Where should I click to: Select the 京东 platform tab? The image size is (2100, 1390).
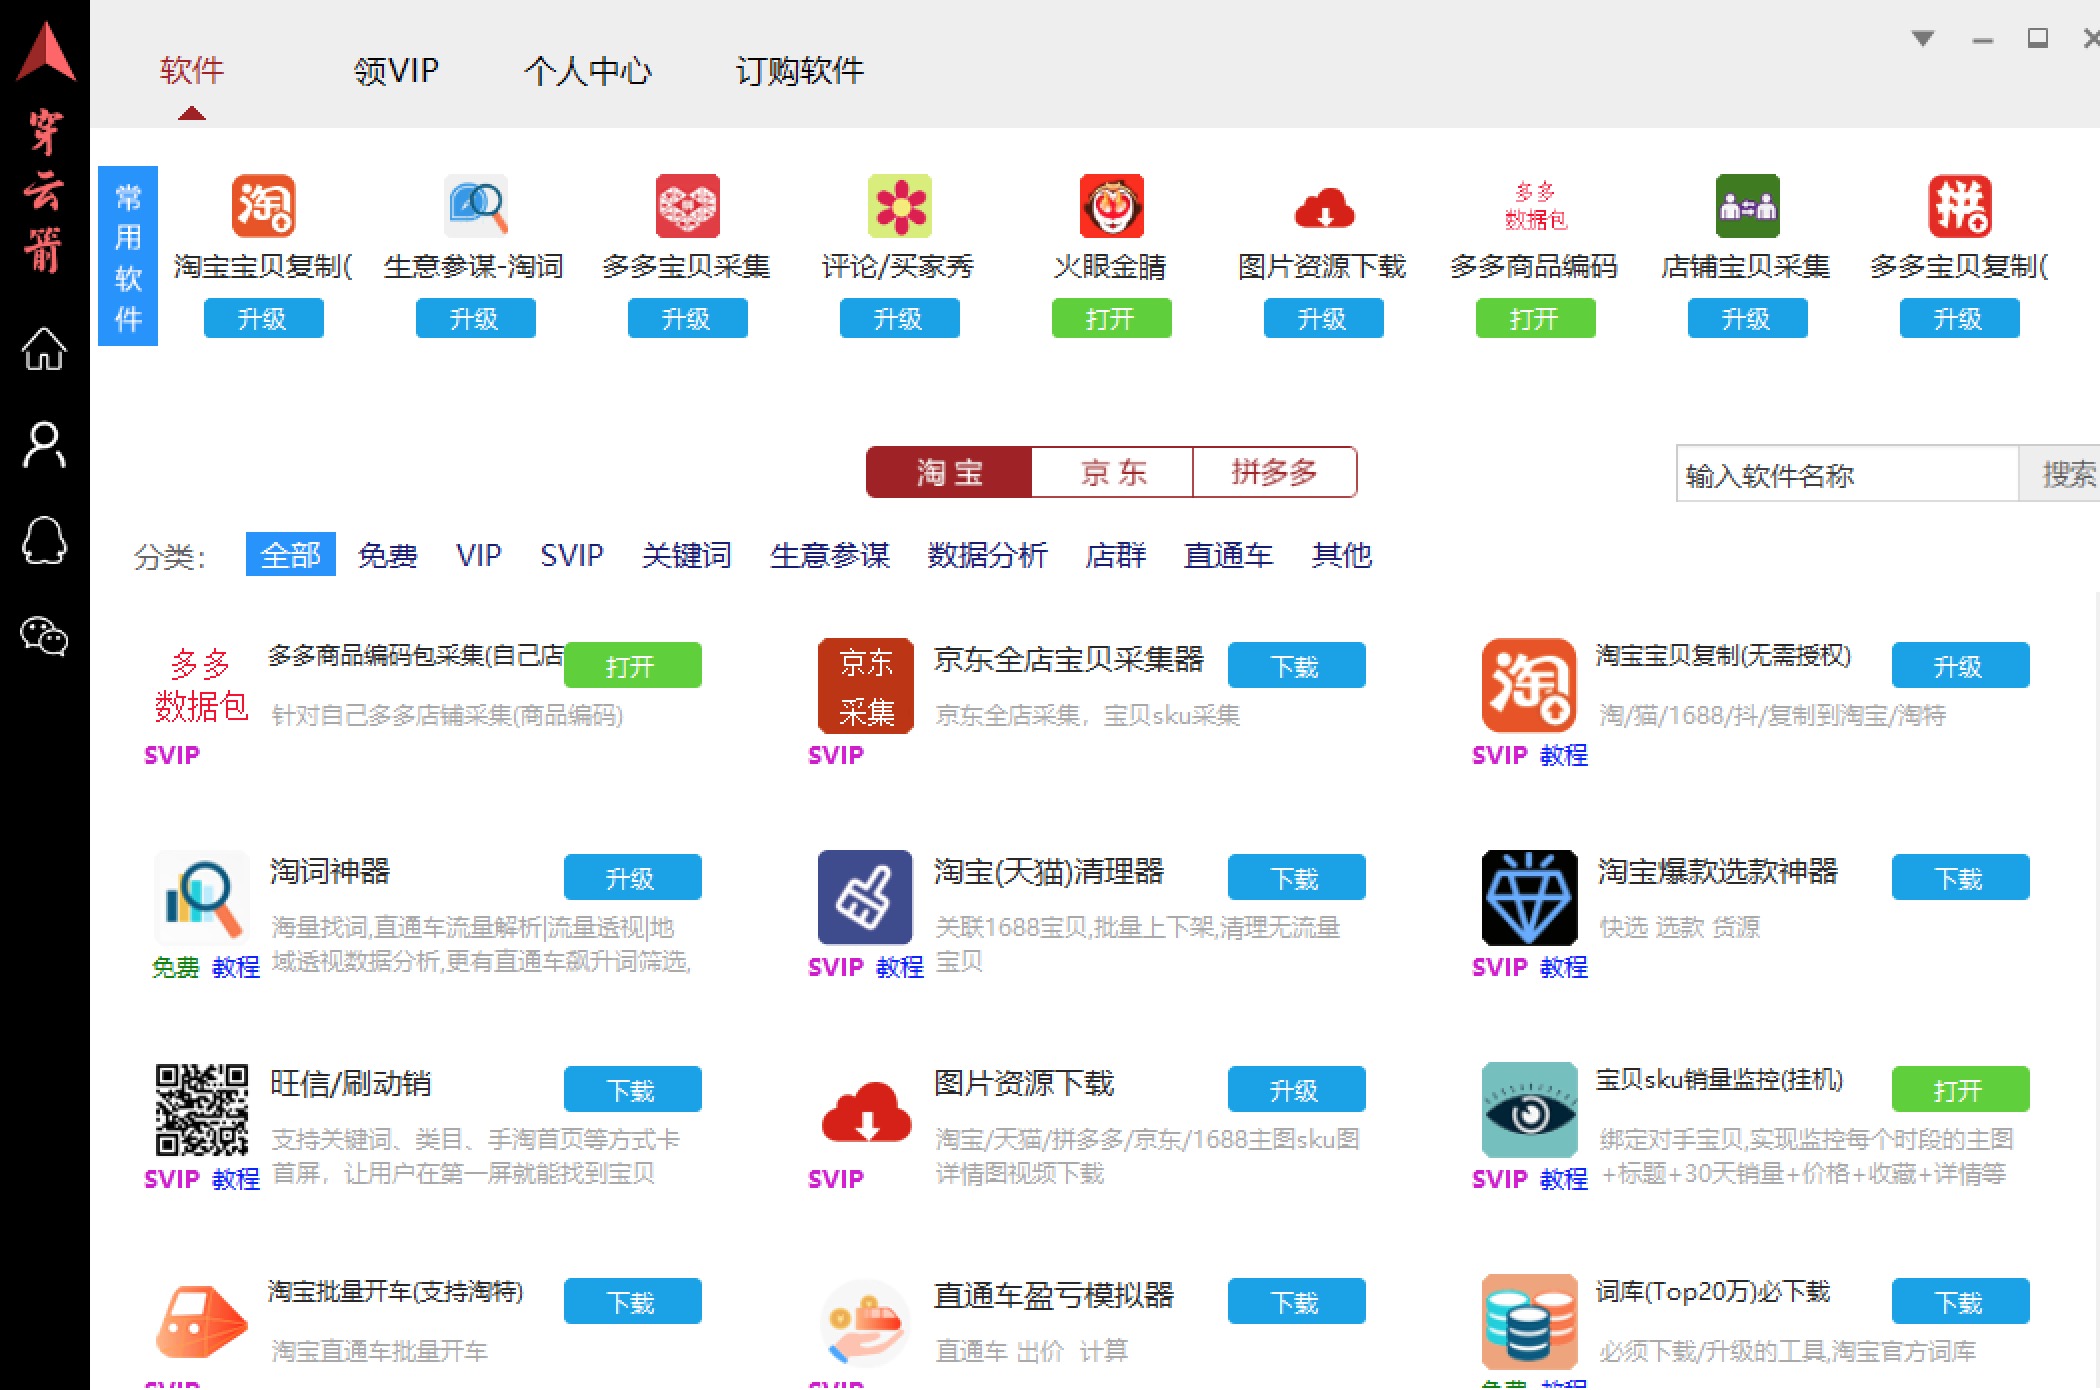coord(1112,472)
